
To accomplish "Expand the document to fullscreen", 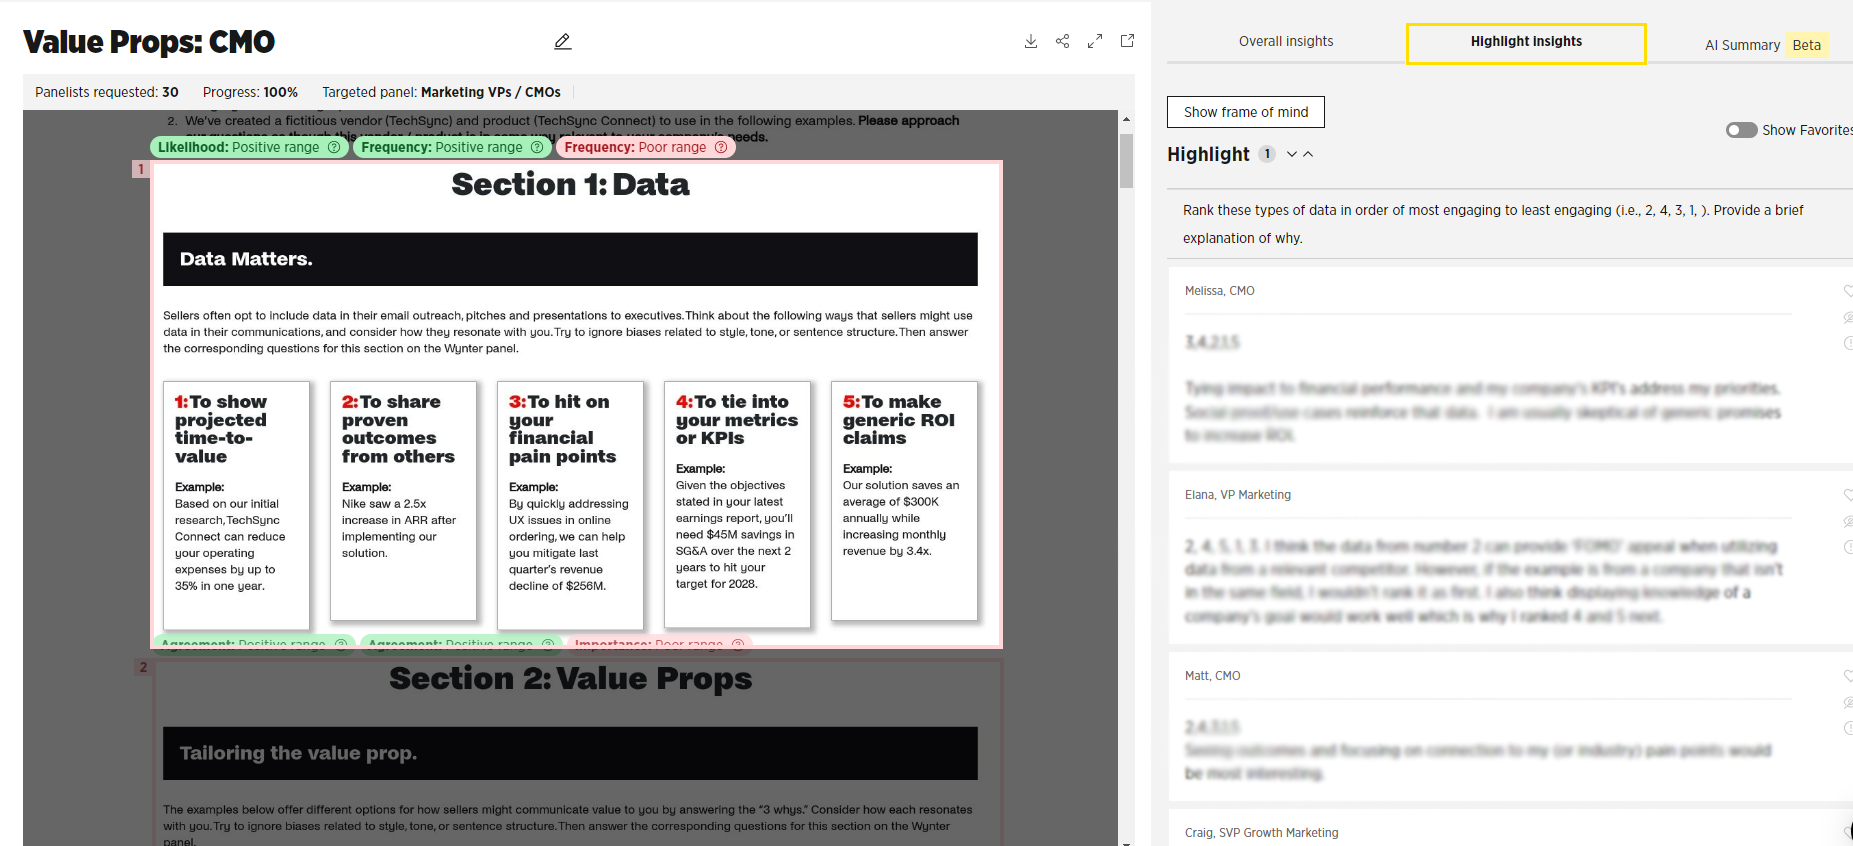I will (1095, 41).
